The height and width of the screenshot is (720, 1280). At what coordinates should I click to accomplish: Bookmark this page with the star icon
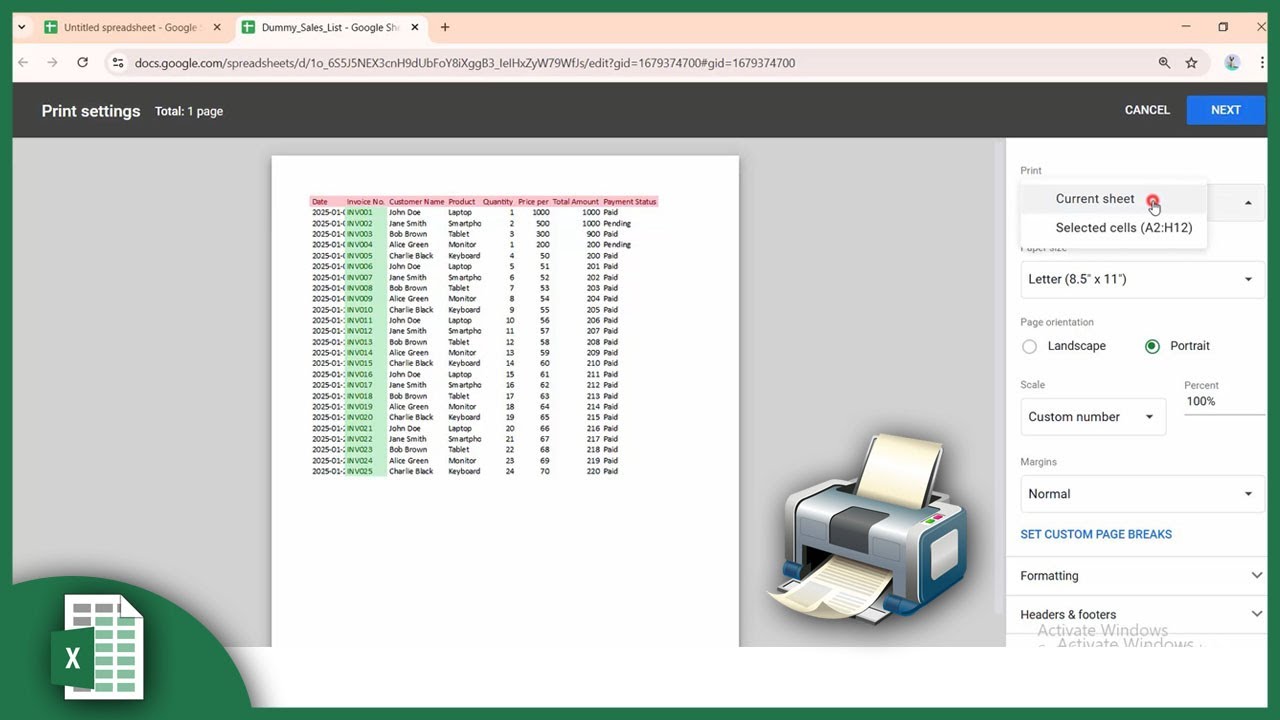pyautogui.click(x=1191, y=63)
